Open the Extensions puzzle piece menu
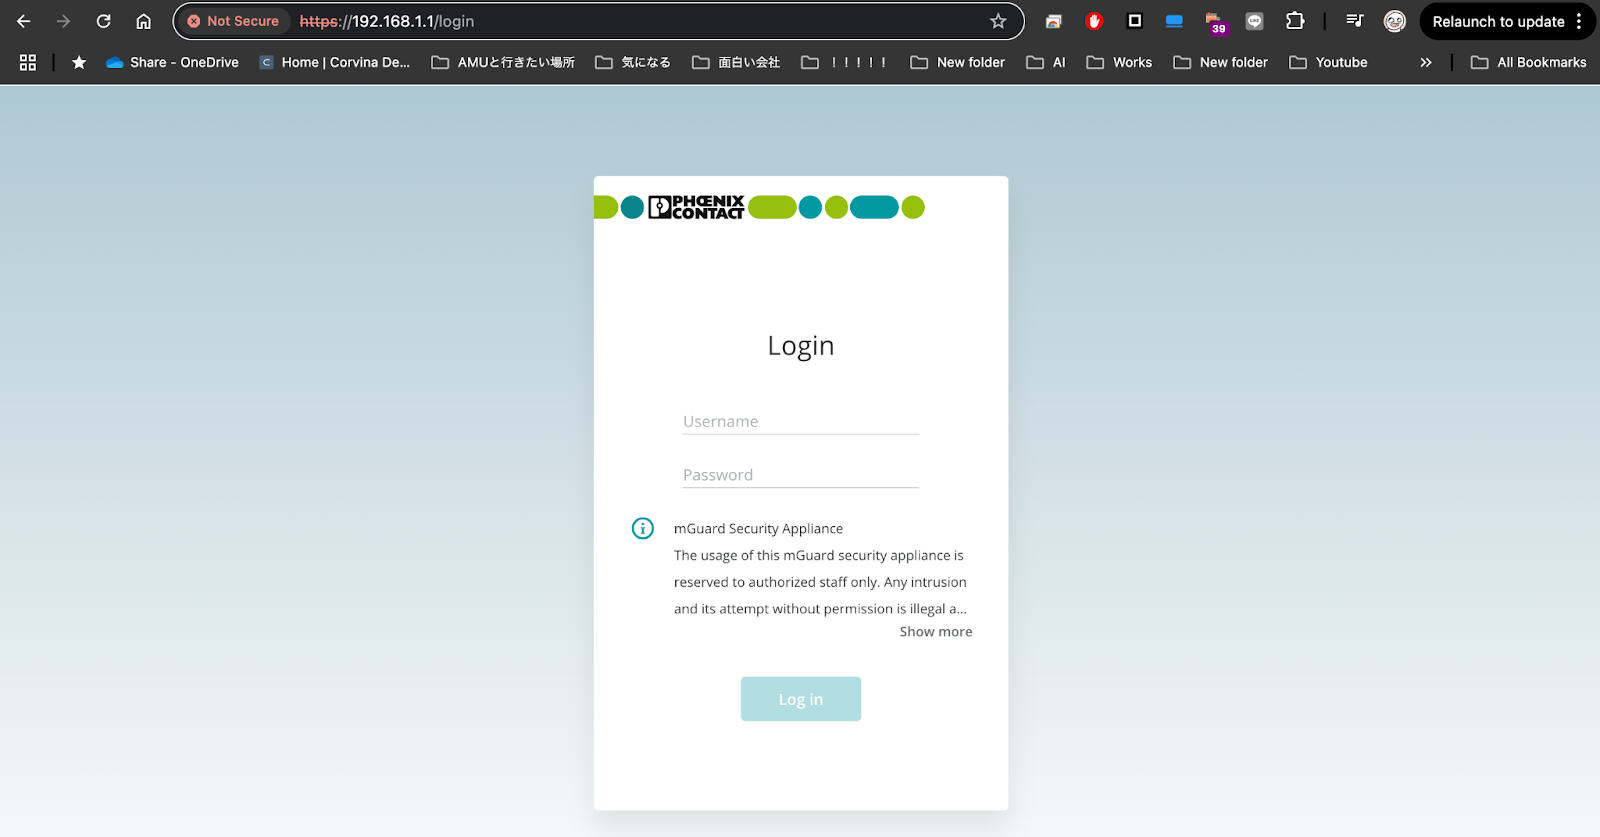This screenshot has width=1600, height=837. [1295, 21]
